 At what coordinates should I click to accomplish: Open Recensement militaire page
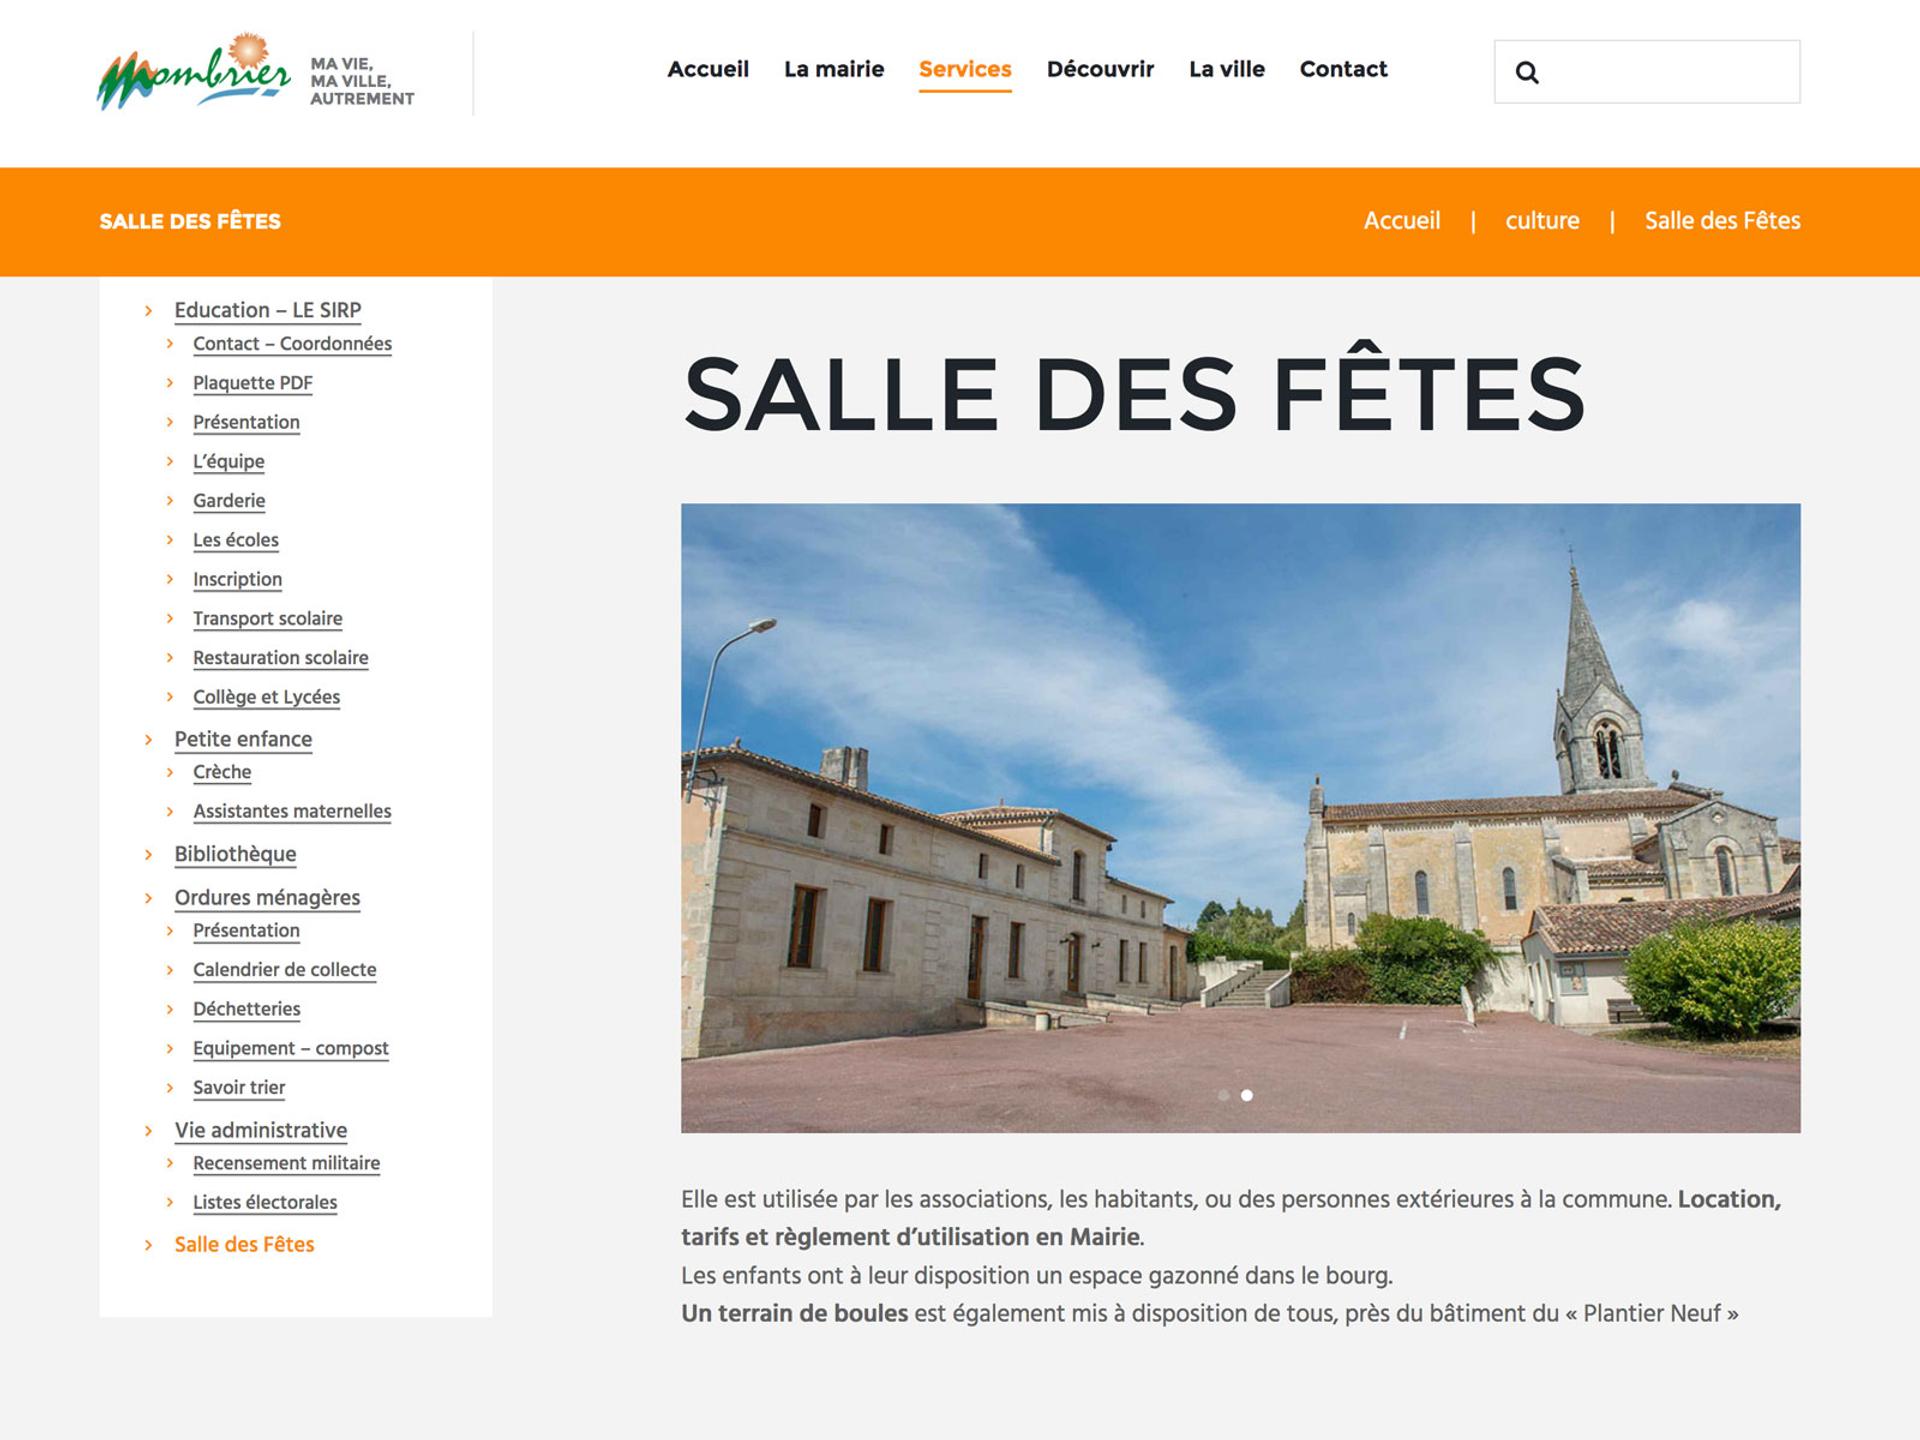[287, 1163]
